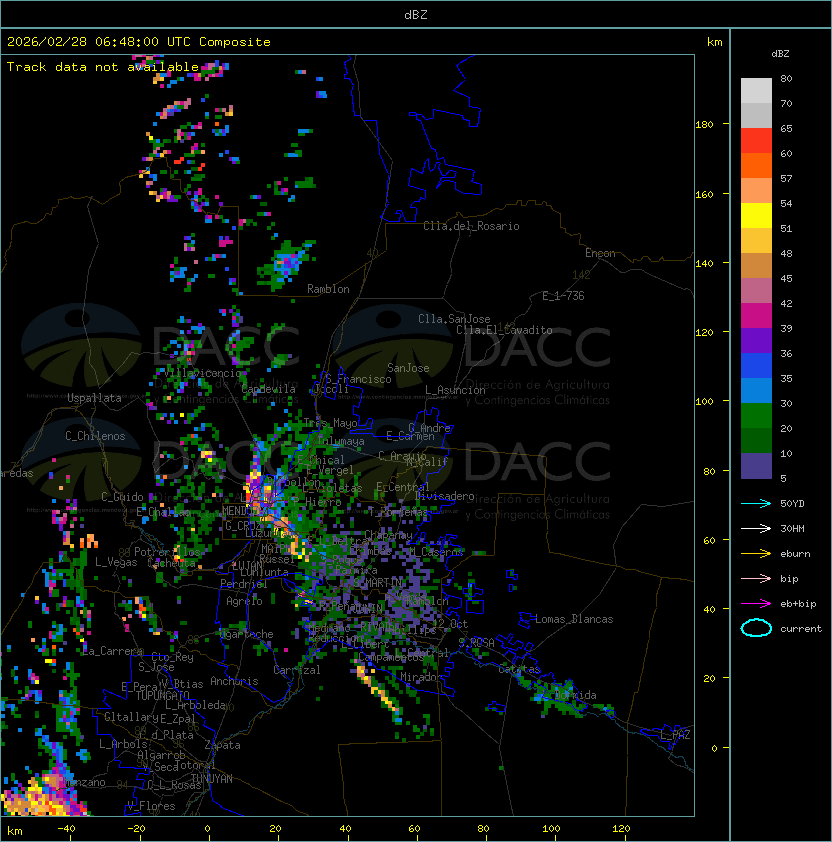Click the 'Lomas_Blancas' place label
The image size is (832, 842).
574,619
